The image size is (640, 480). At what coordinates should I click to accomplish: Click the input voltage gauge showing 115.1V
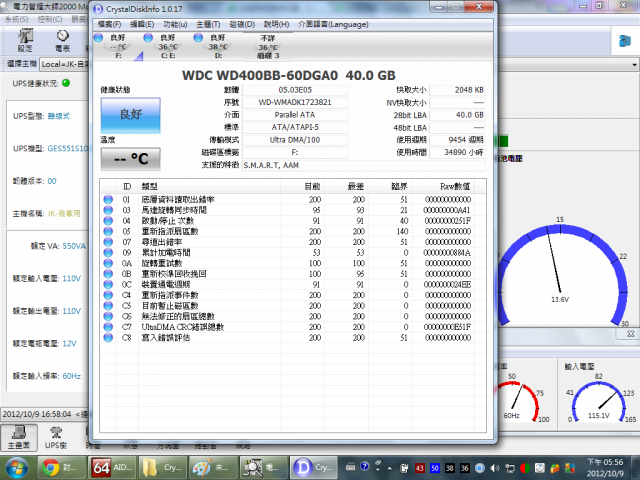pyautogui.click(x=598, y=401)
